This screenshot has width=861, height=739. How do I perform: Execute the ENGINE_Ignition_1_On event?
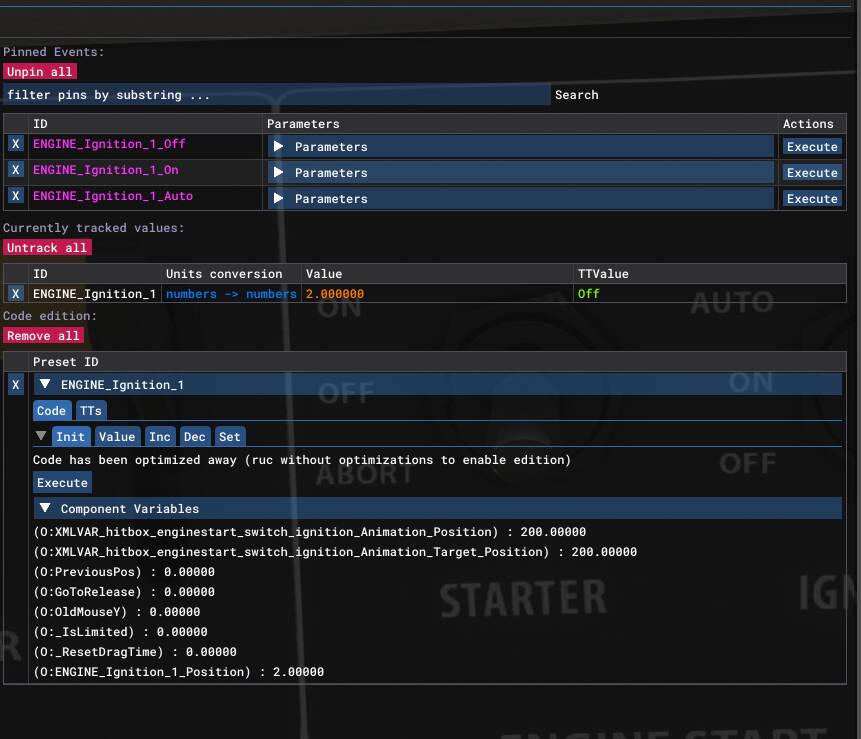pyautogui.click(x=811, y=173)
